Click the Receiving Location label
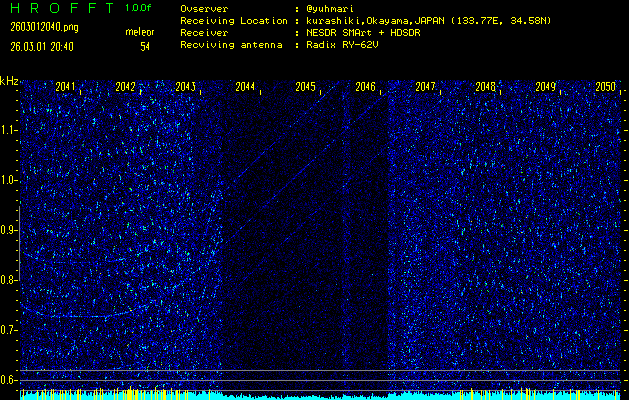629x400 pixels. (234, 21)
